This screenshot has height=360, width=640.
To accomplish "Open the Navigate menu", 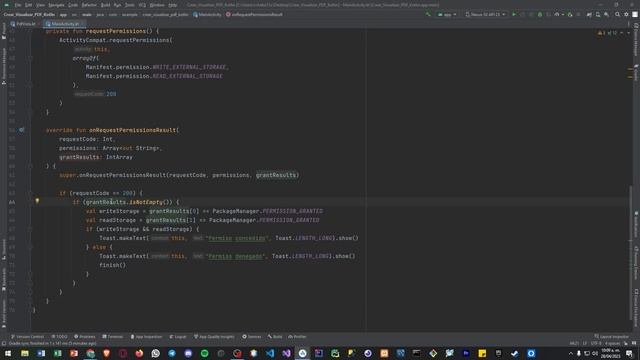I will coord(56,5).
